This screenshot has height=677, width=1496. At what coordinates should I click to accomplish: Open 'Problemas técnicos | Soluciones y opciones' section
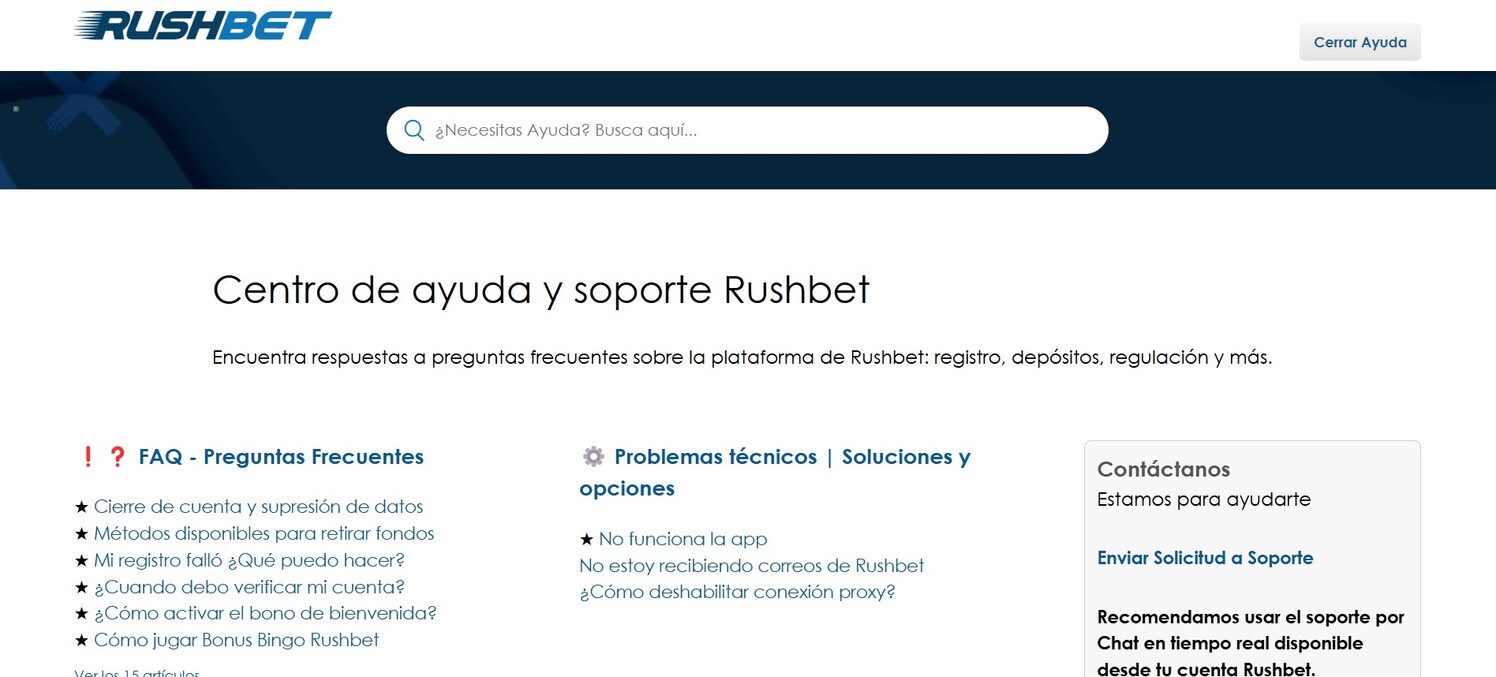point(775,472)
